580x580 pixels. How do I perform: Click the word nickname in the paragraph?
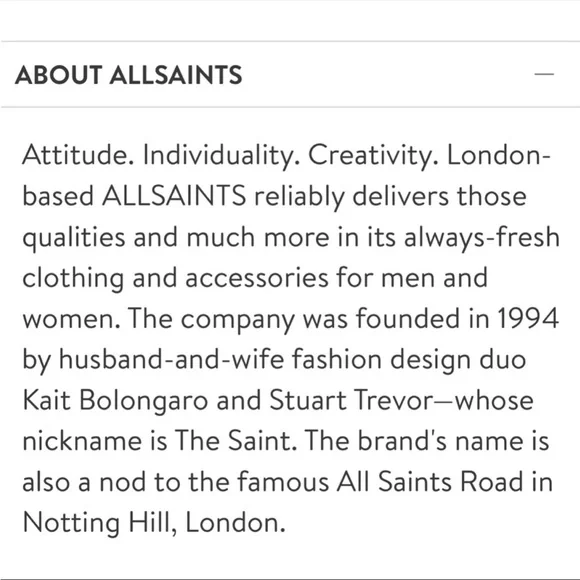(x=82, y=440)
